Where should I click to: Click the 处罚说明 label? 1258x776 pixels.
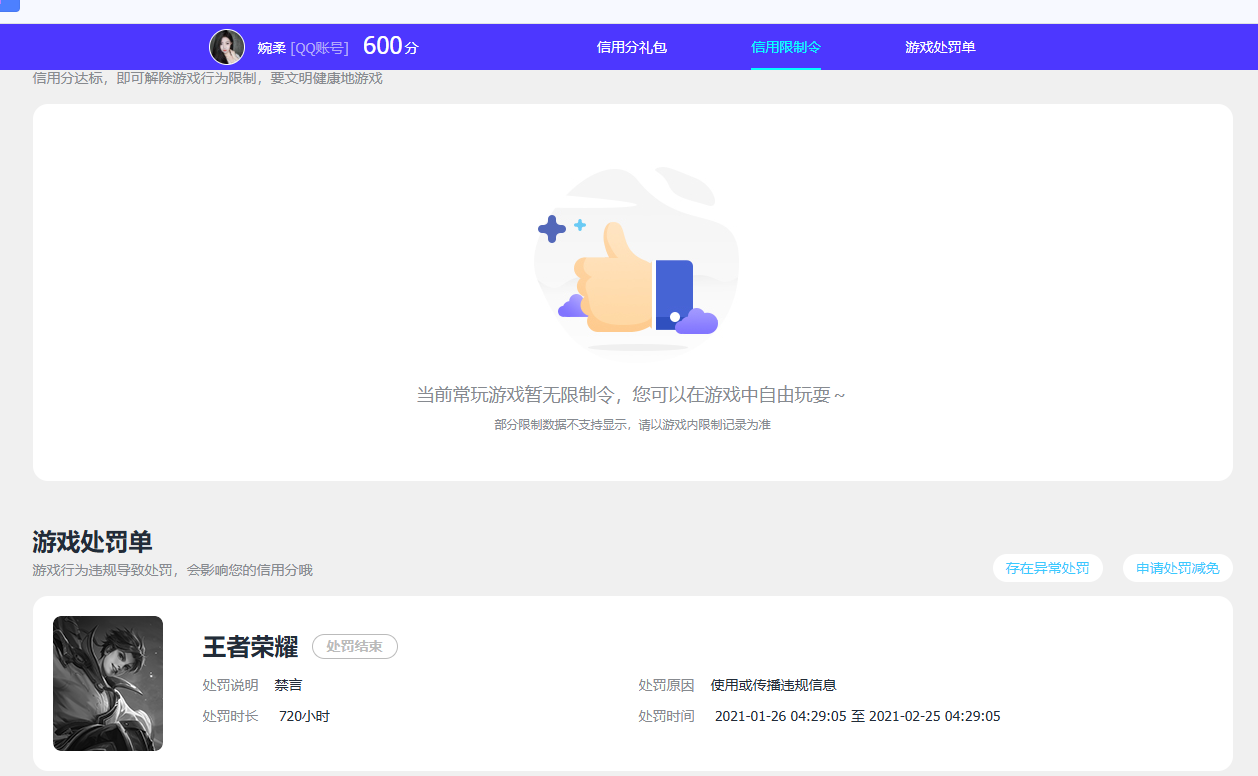[230, 685]
